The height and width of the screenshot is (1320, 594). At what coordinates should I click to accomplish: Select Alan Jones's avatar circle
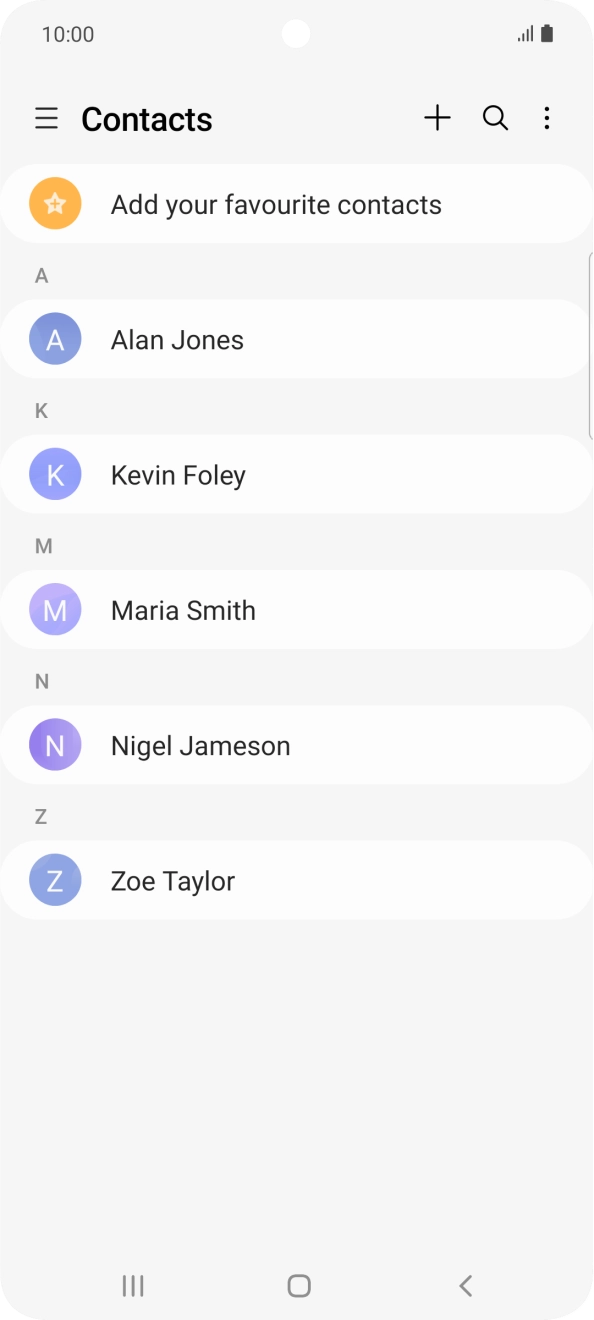pyautogui.click(x=55, y=338)
